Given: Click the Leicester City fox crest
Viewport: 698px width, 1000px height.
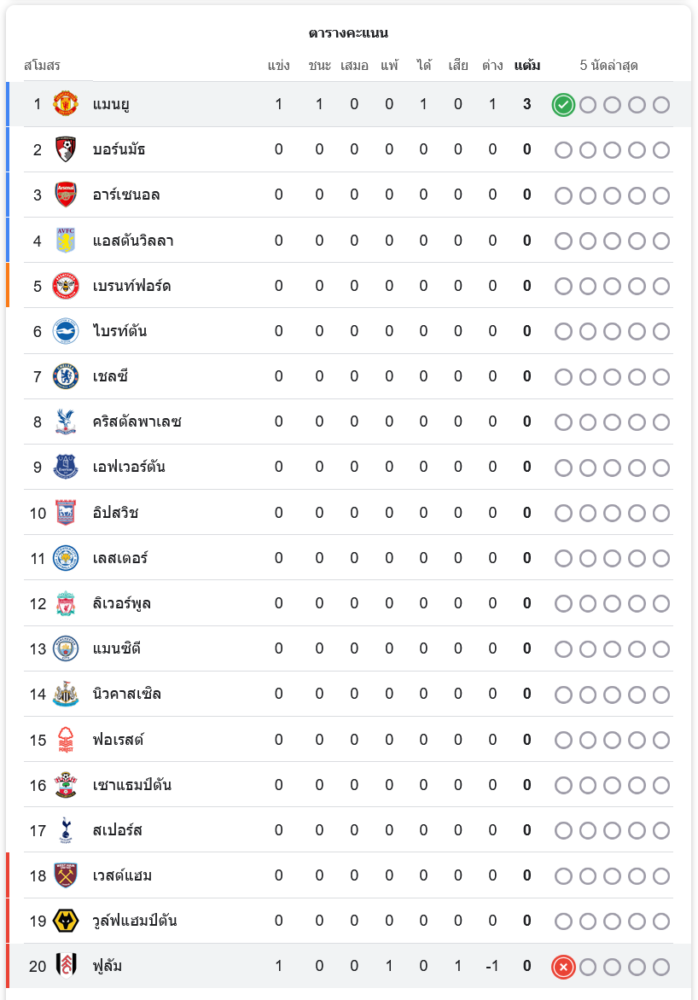Looking at the screenshot, I should [x=66, y=558].
